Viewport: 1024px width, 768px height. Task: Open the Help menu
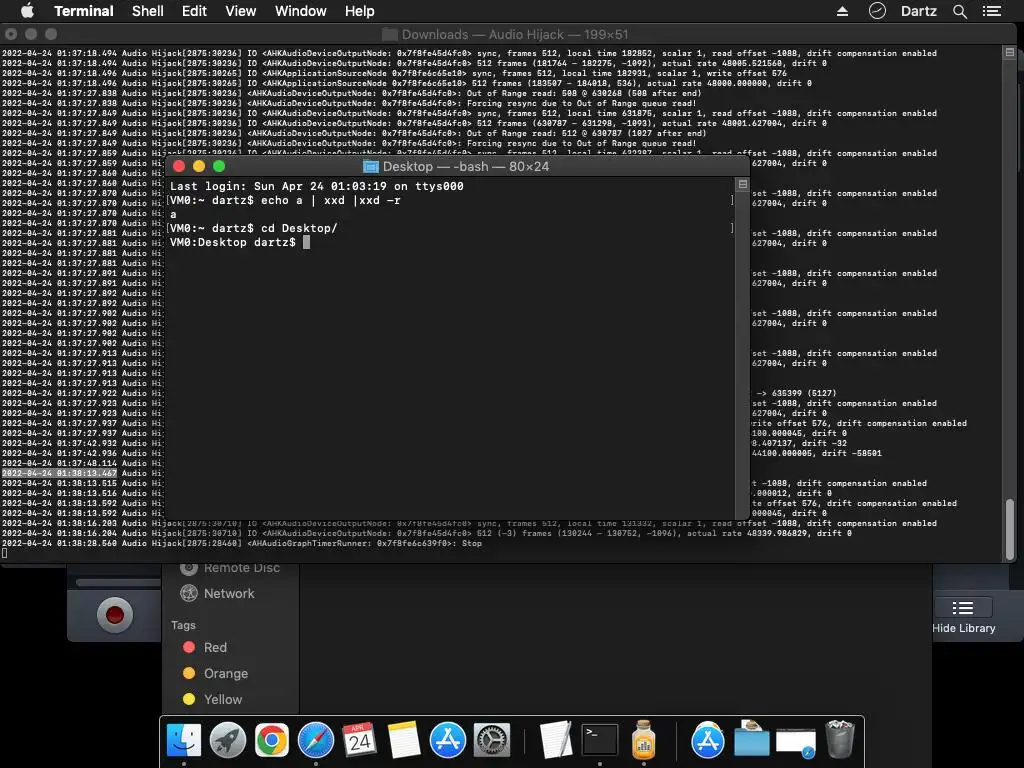[360, 11]
